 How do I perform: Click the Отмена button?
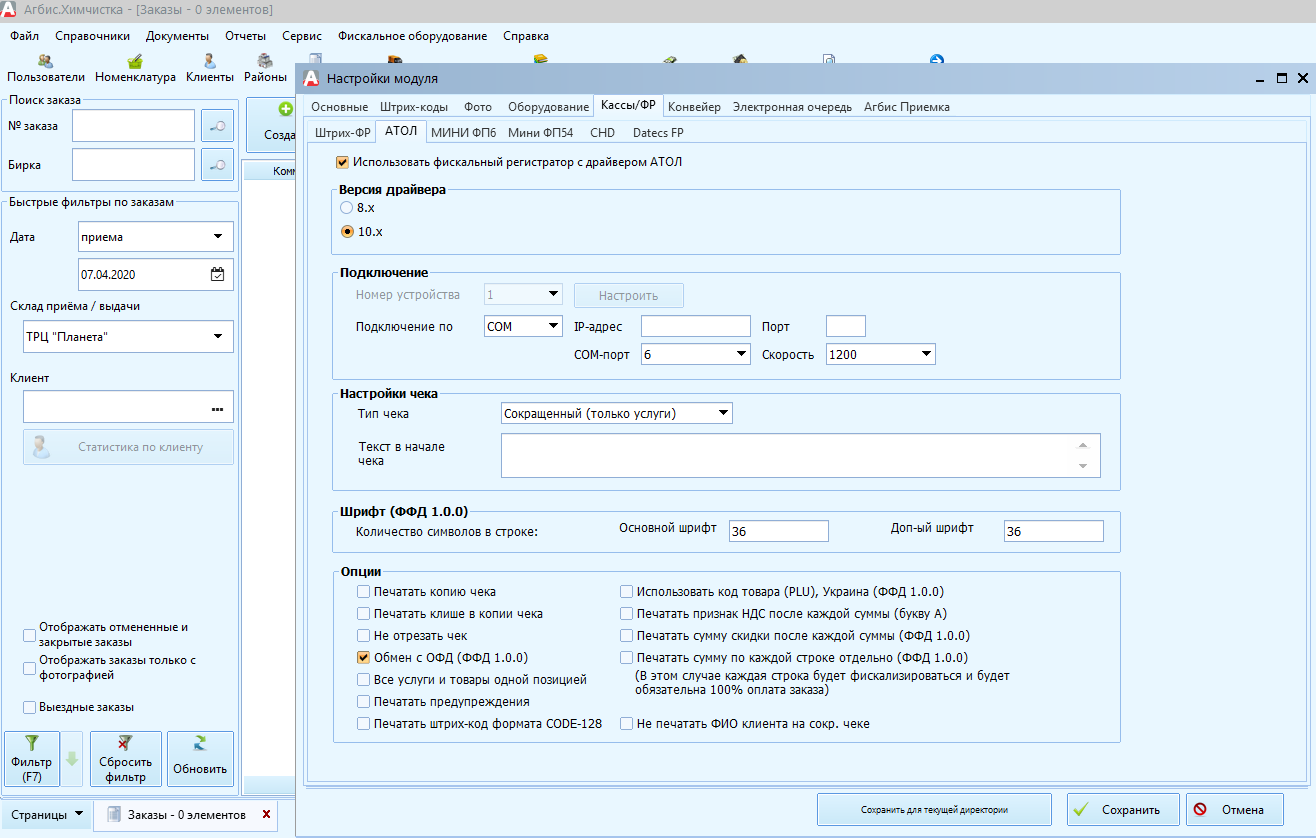[x=1236, y=810]
